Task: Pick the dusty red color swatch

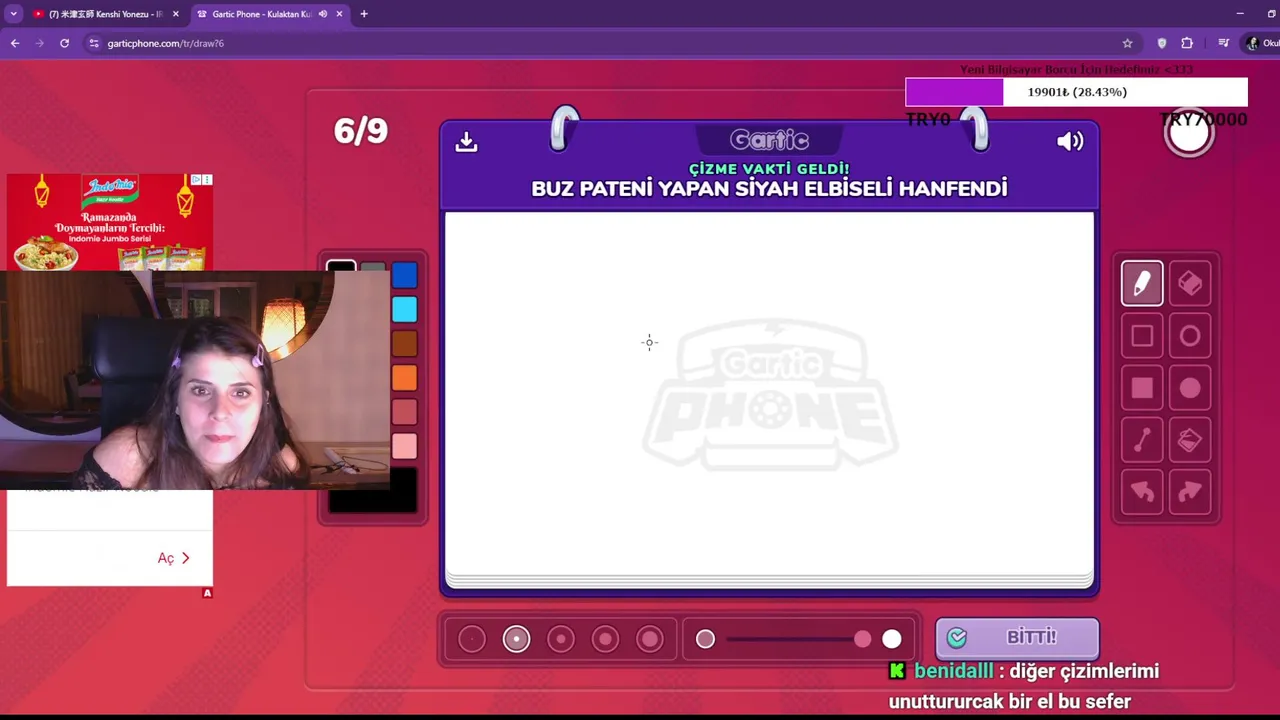Action: click(x=404, y=412)
